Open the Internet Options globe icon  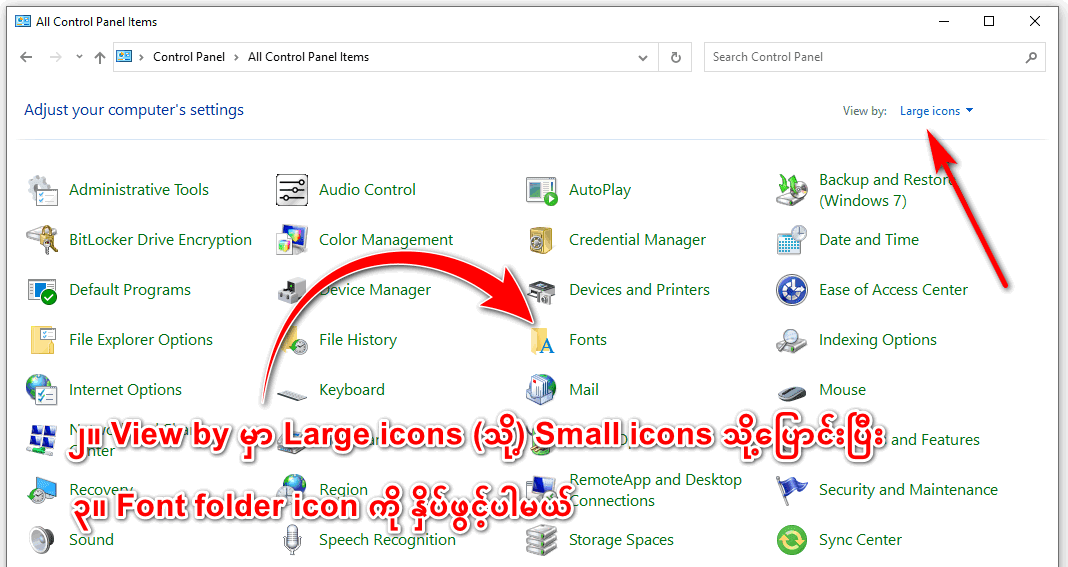42,390
